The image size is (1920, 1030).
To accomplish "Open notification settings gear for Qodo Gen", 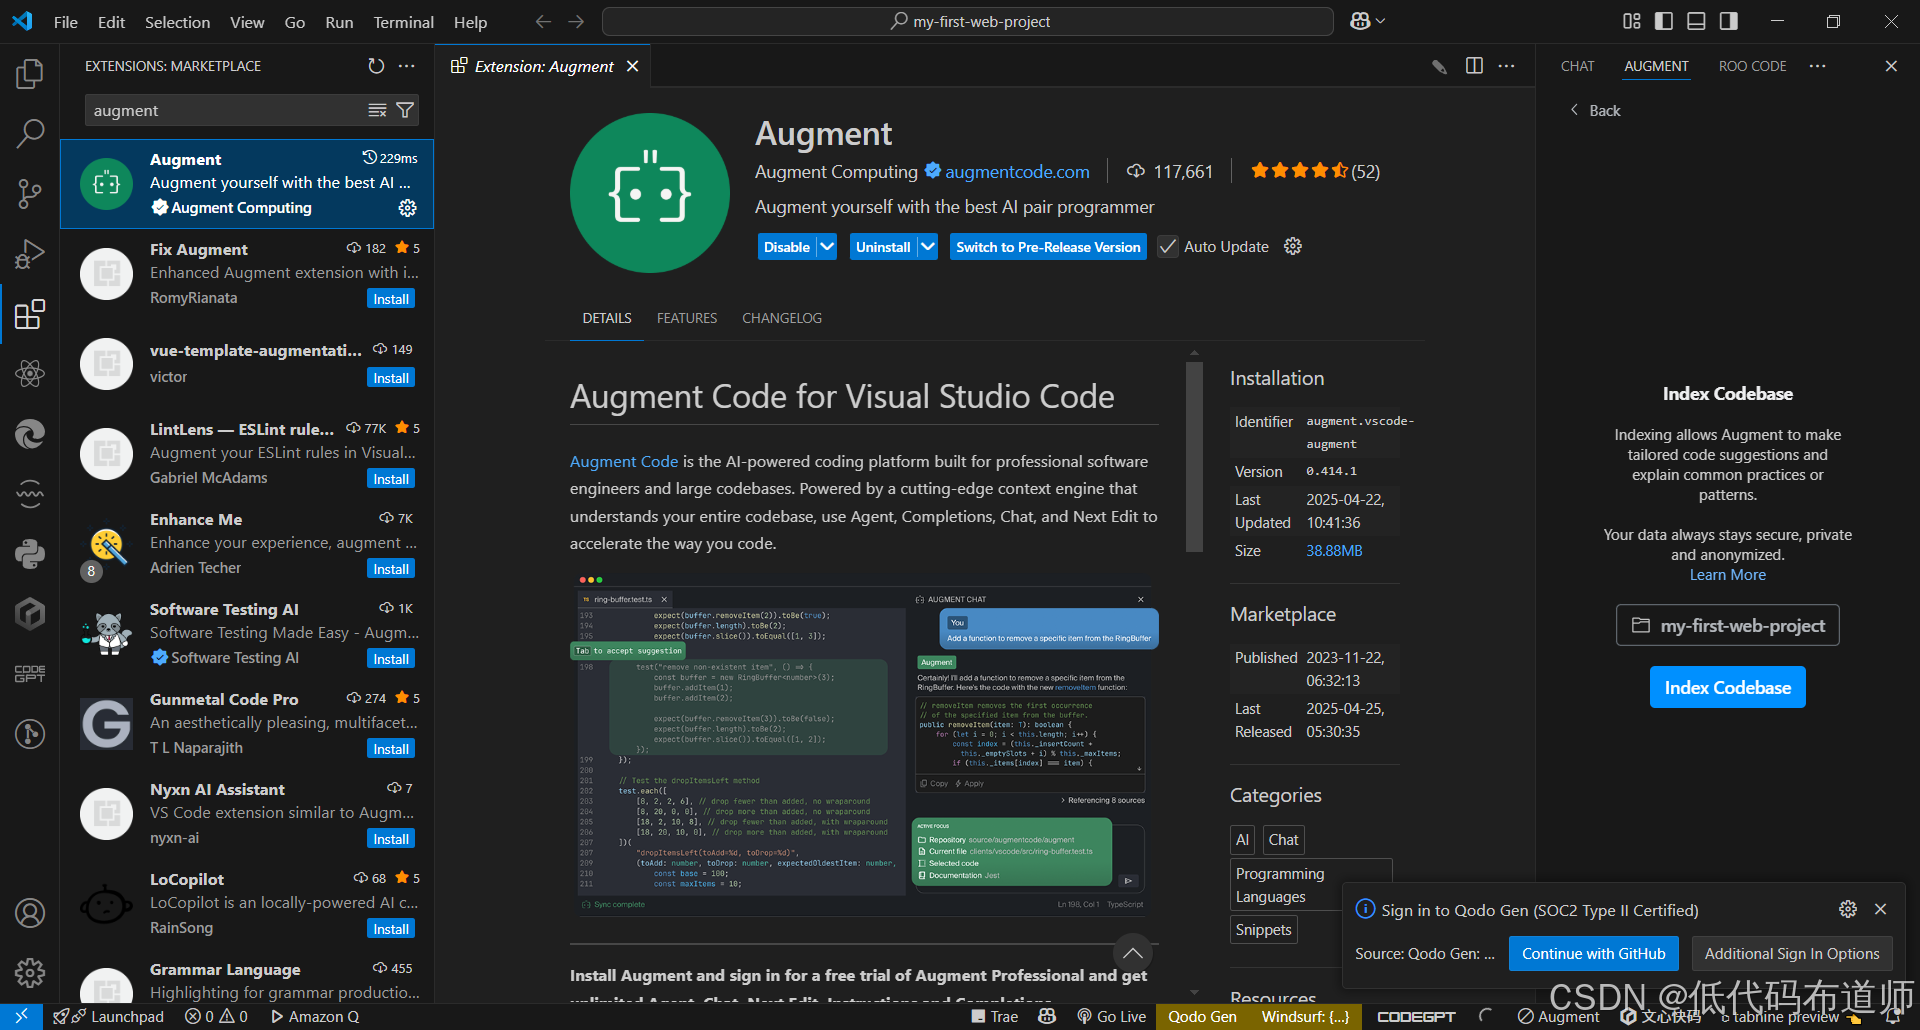I will (x=1848, y=909).
